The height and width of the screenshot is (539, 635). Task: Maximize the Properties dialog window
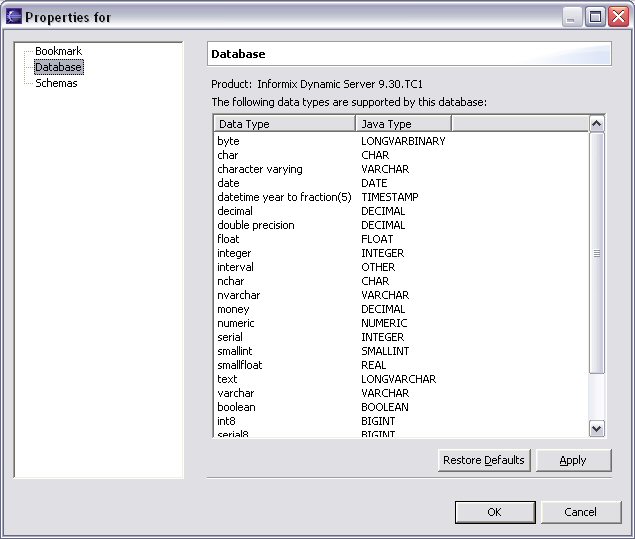tap(596, 17)
